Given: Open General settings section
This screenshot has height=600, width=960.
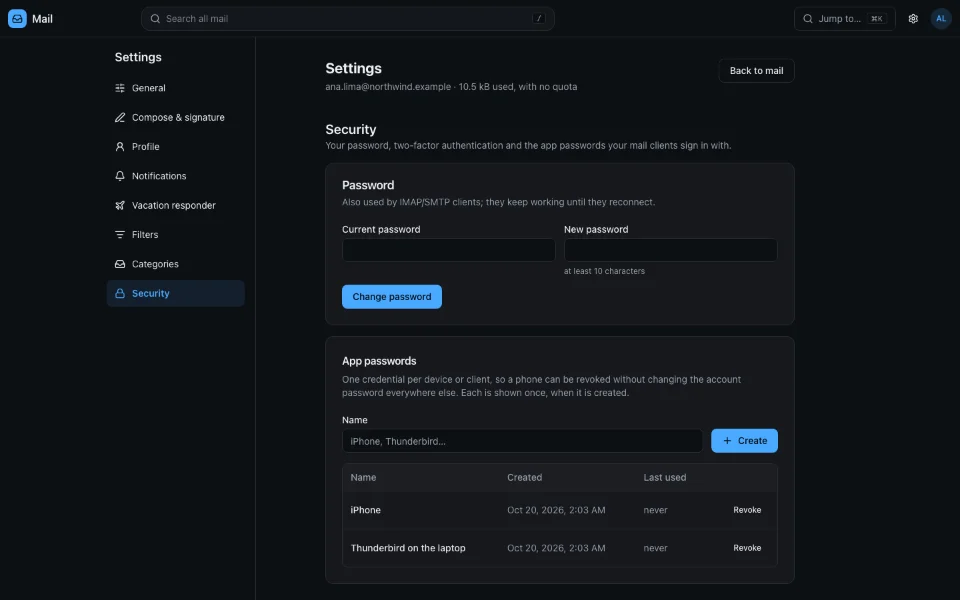Looking at the screenshot, I should coord(176,88).
